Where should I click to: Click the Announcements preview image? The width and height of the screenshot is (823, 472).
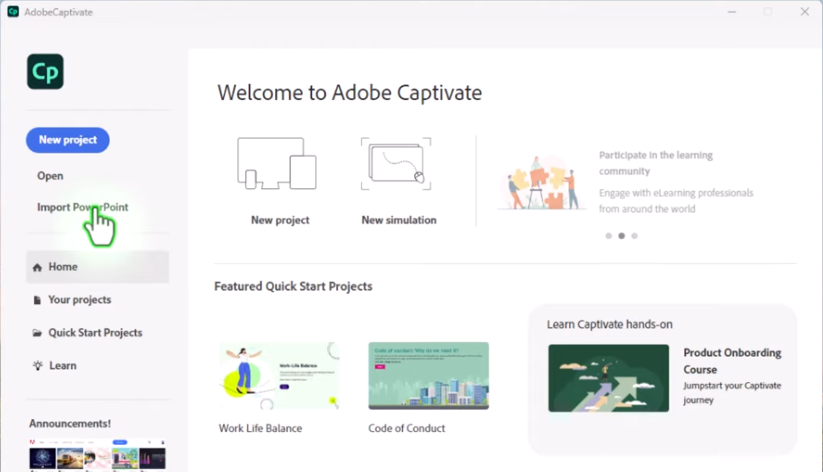click(96, 455)
